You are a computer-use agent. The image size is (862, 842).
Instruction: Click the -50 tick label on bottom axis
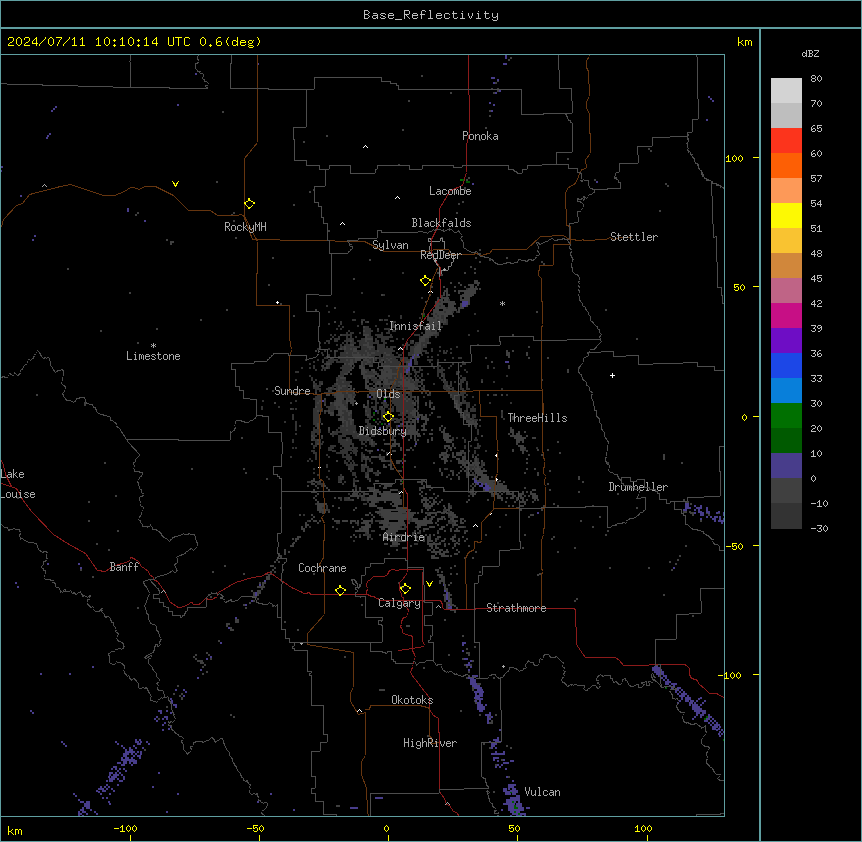coord(255,828)
